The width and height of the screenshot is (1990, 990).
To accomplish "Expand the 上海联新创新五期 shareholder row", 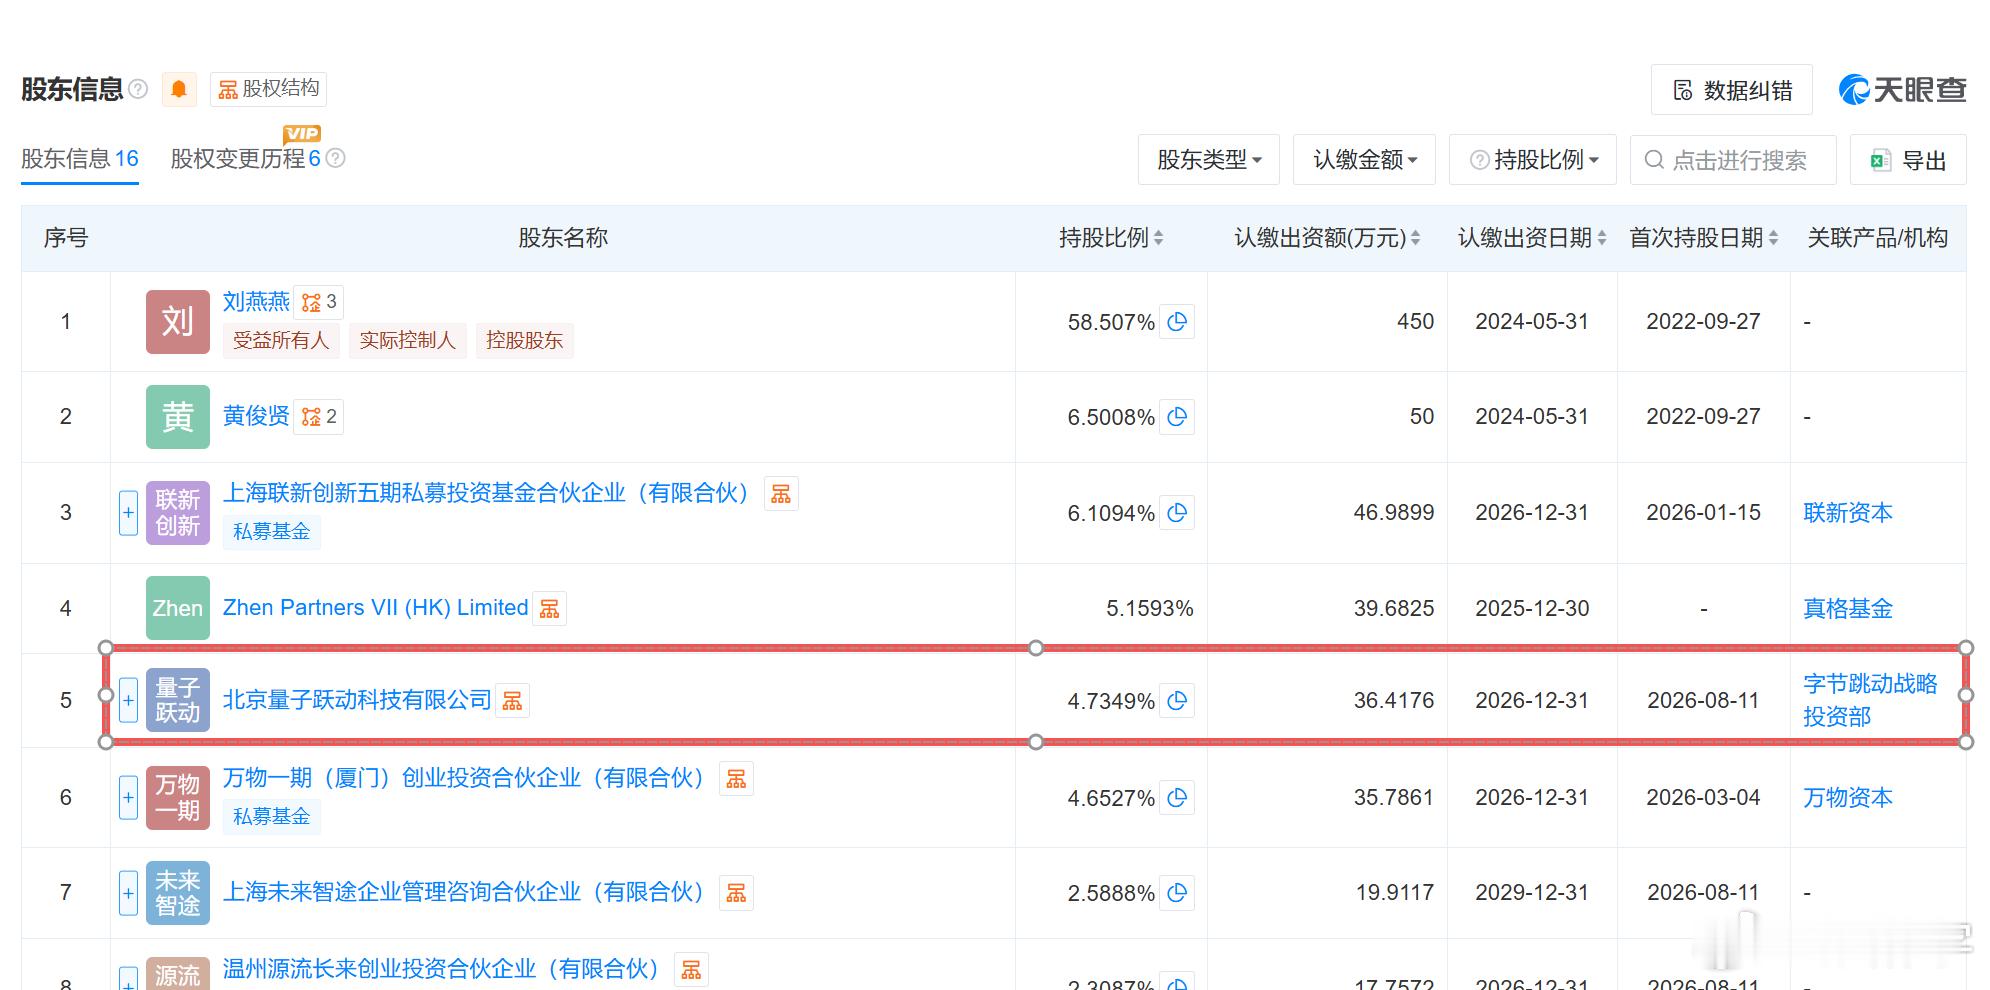I will (128, 513).
